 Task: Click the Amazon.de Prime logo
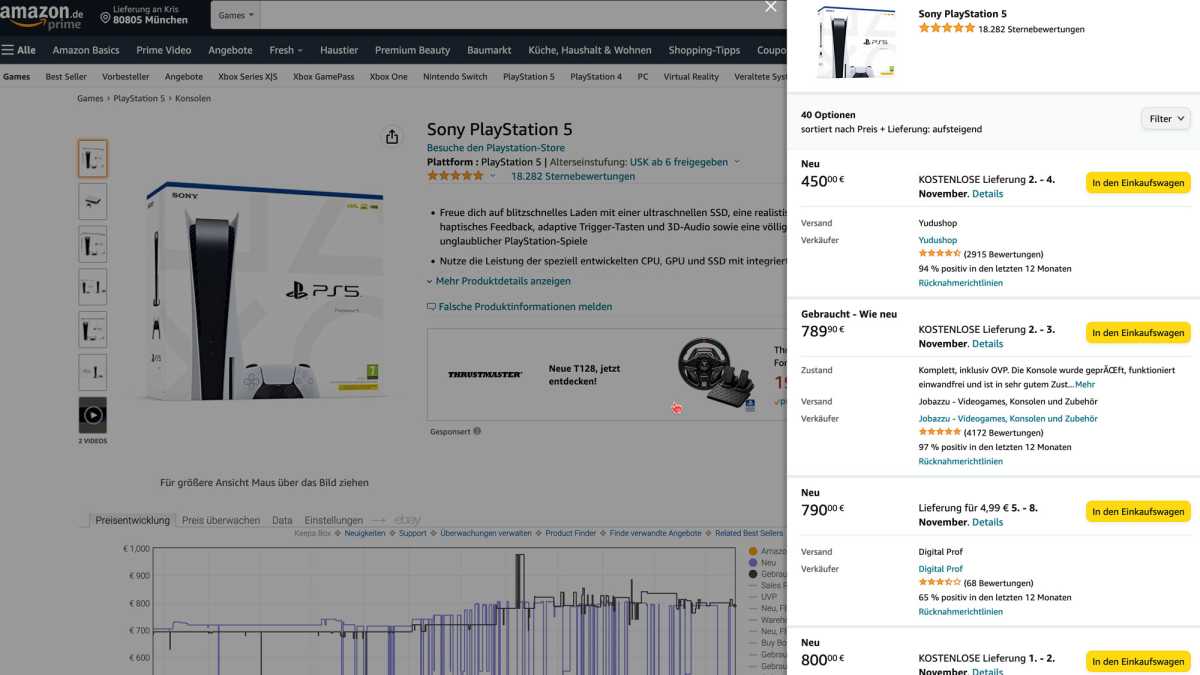pyautogui.click(x=41, y=15)
